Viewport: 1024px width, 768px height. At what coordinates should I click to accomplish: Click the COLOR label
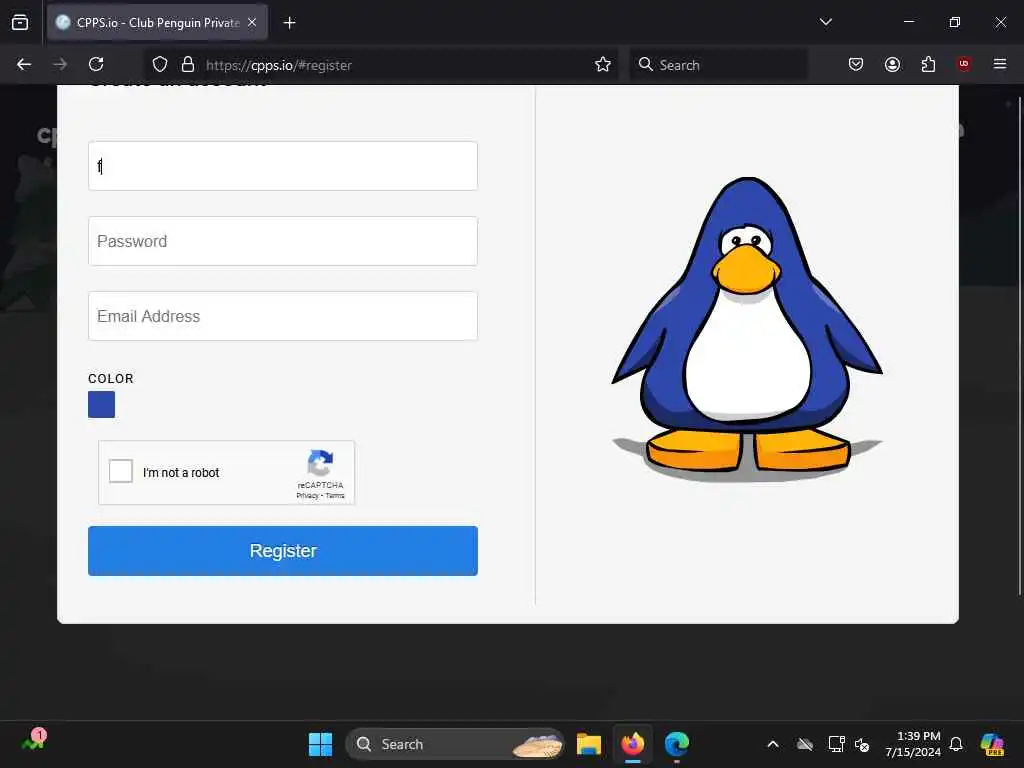coord(110,379)
